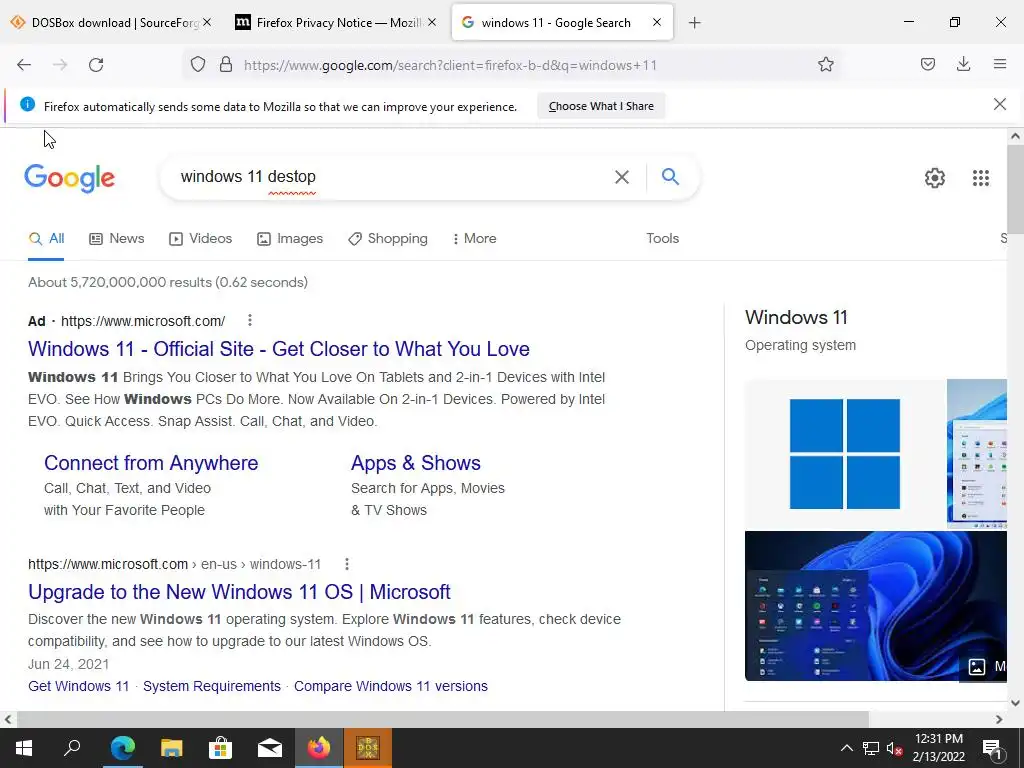This screenshot has width=1024, height=768.
Task: Reload the current page
Action: tap(96, 65)
